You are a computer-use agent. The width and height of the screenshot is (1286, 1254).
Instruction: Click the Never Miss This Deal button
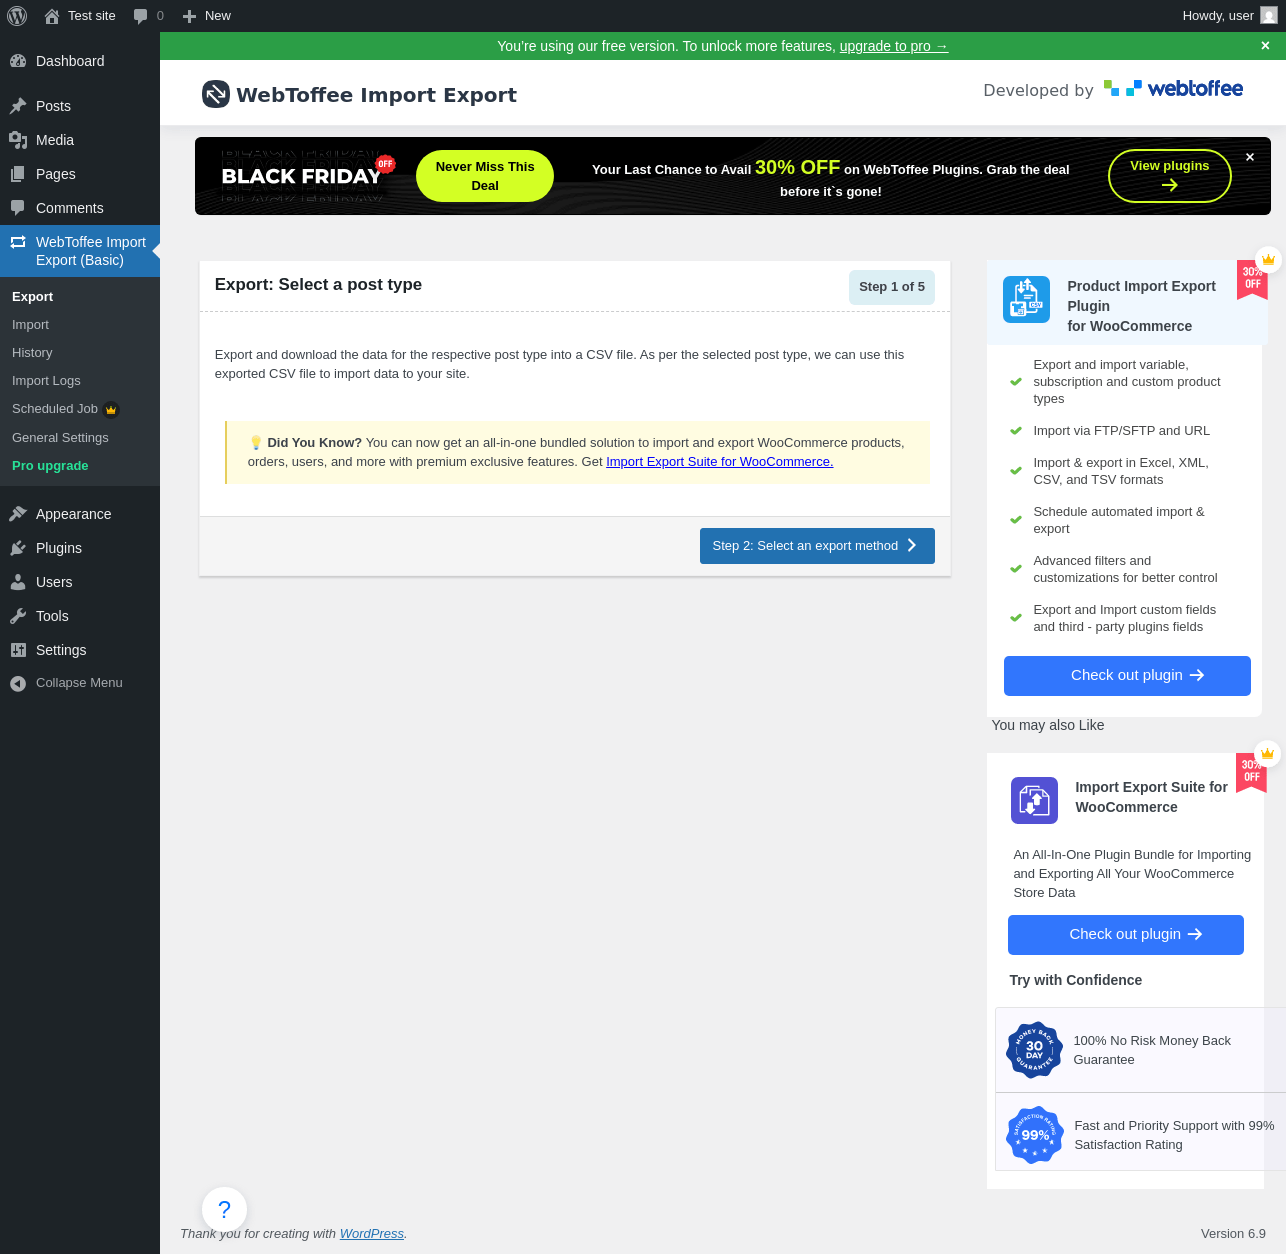[485, 176]
